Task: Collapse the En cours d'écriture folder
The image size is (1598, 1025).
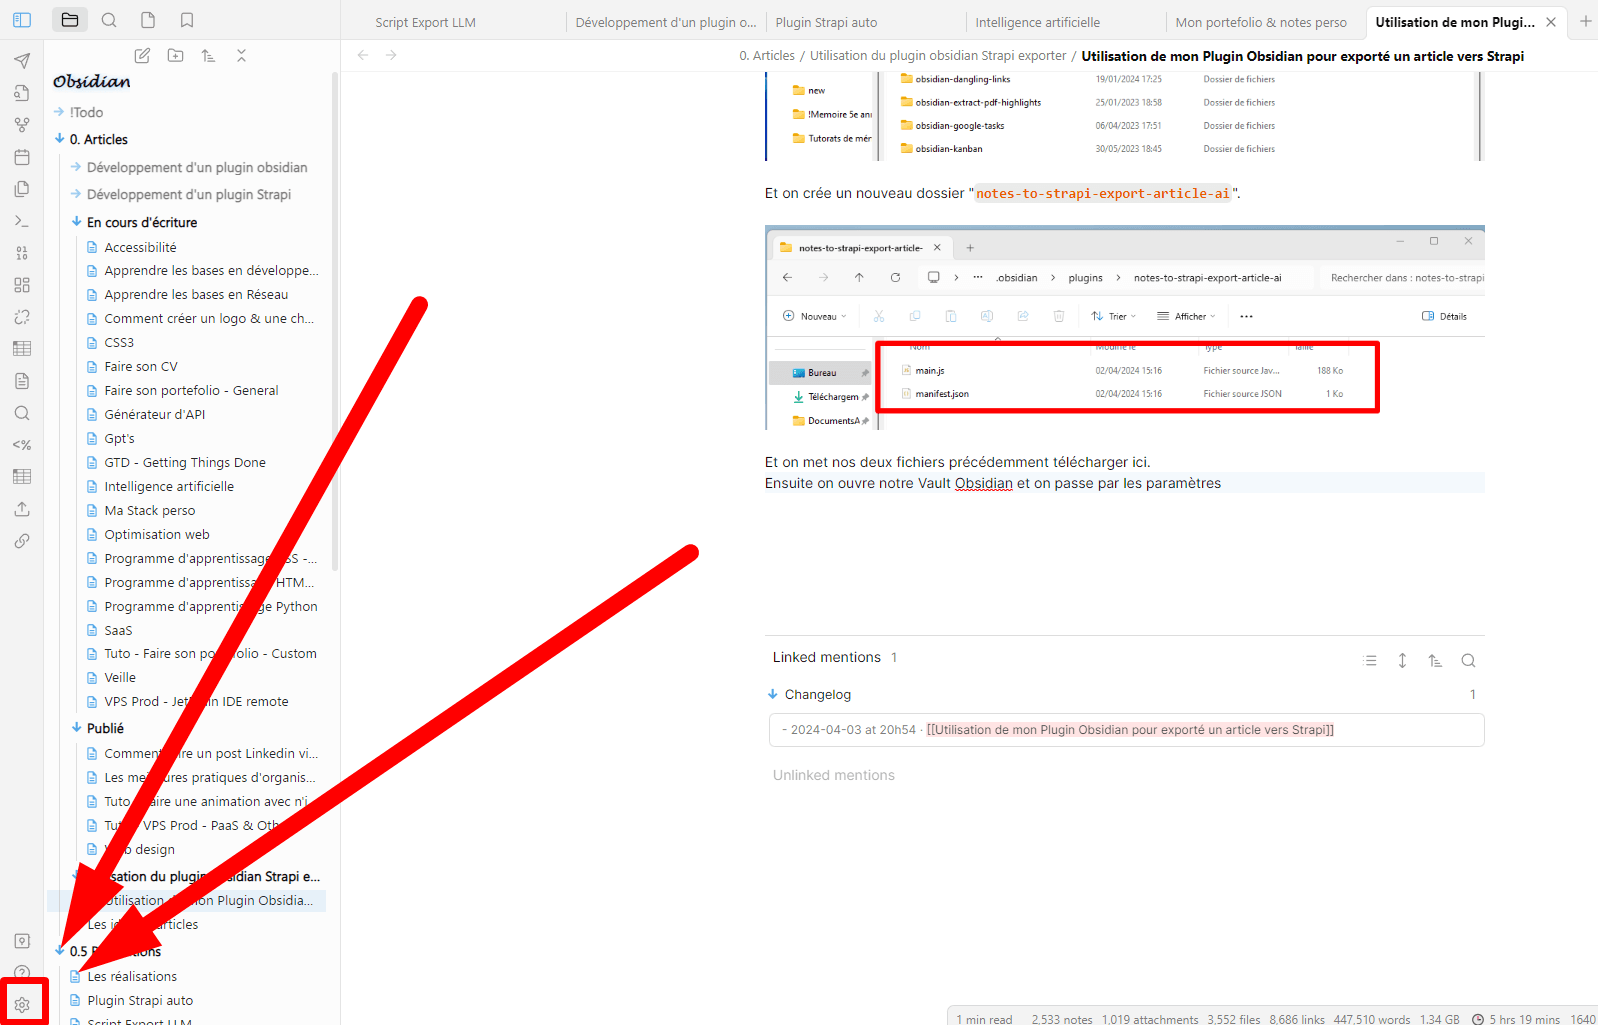Action: click(x=142, y=222)
